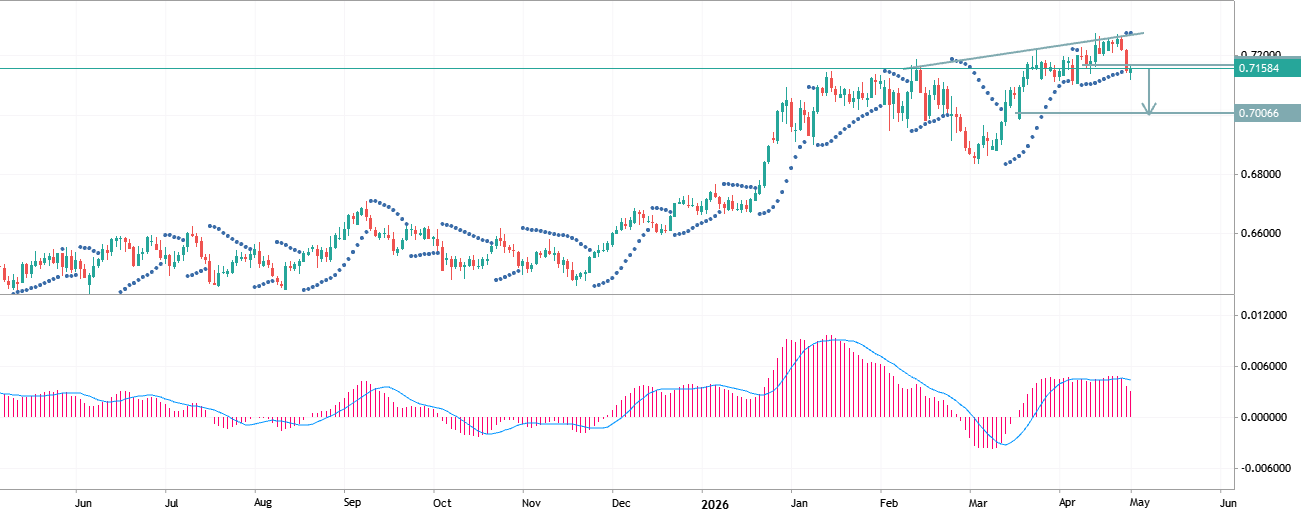Click the 0.70066 target price label

(1267, 113)
